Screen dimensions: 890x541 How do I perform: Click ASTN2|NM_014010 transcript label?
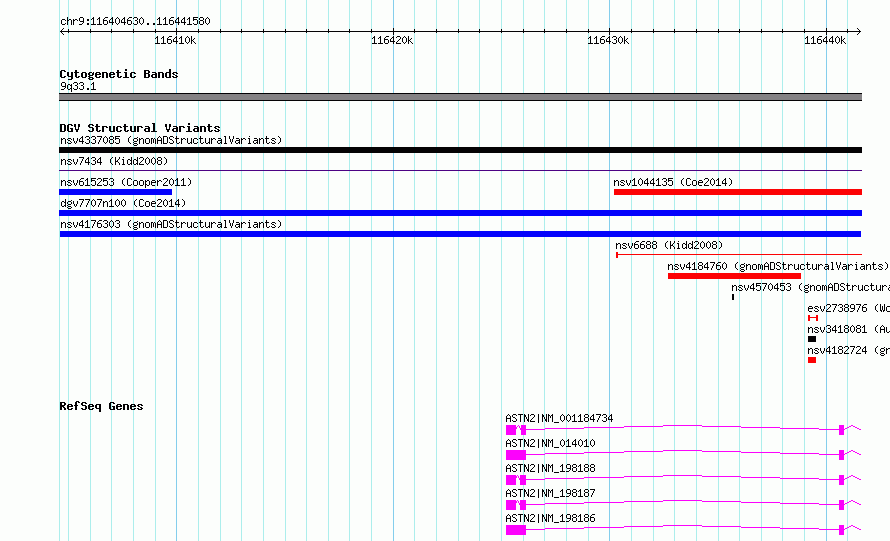pyautogui.click(x=550, y=443)
